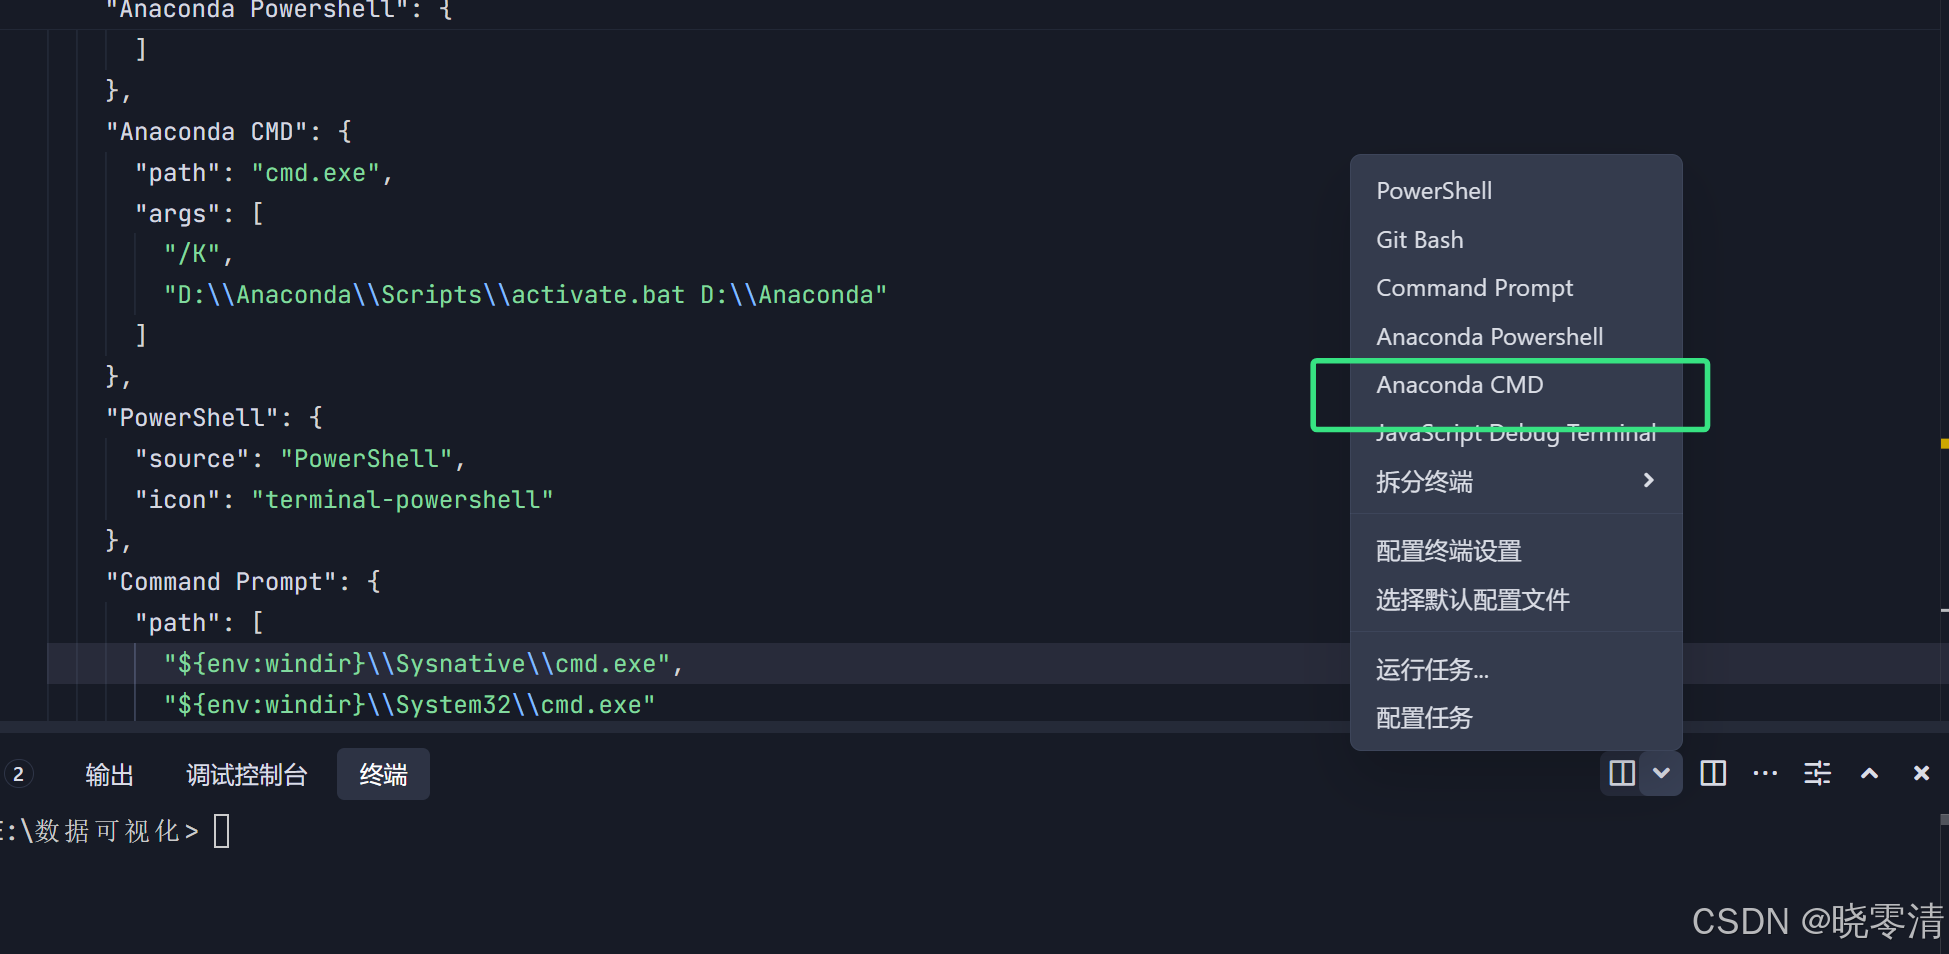Image resolution: width=1949 pixels, height=954 pixels.
Task: Click 配置终端设置 in the menu
Action: coord(1448,550)
